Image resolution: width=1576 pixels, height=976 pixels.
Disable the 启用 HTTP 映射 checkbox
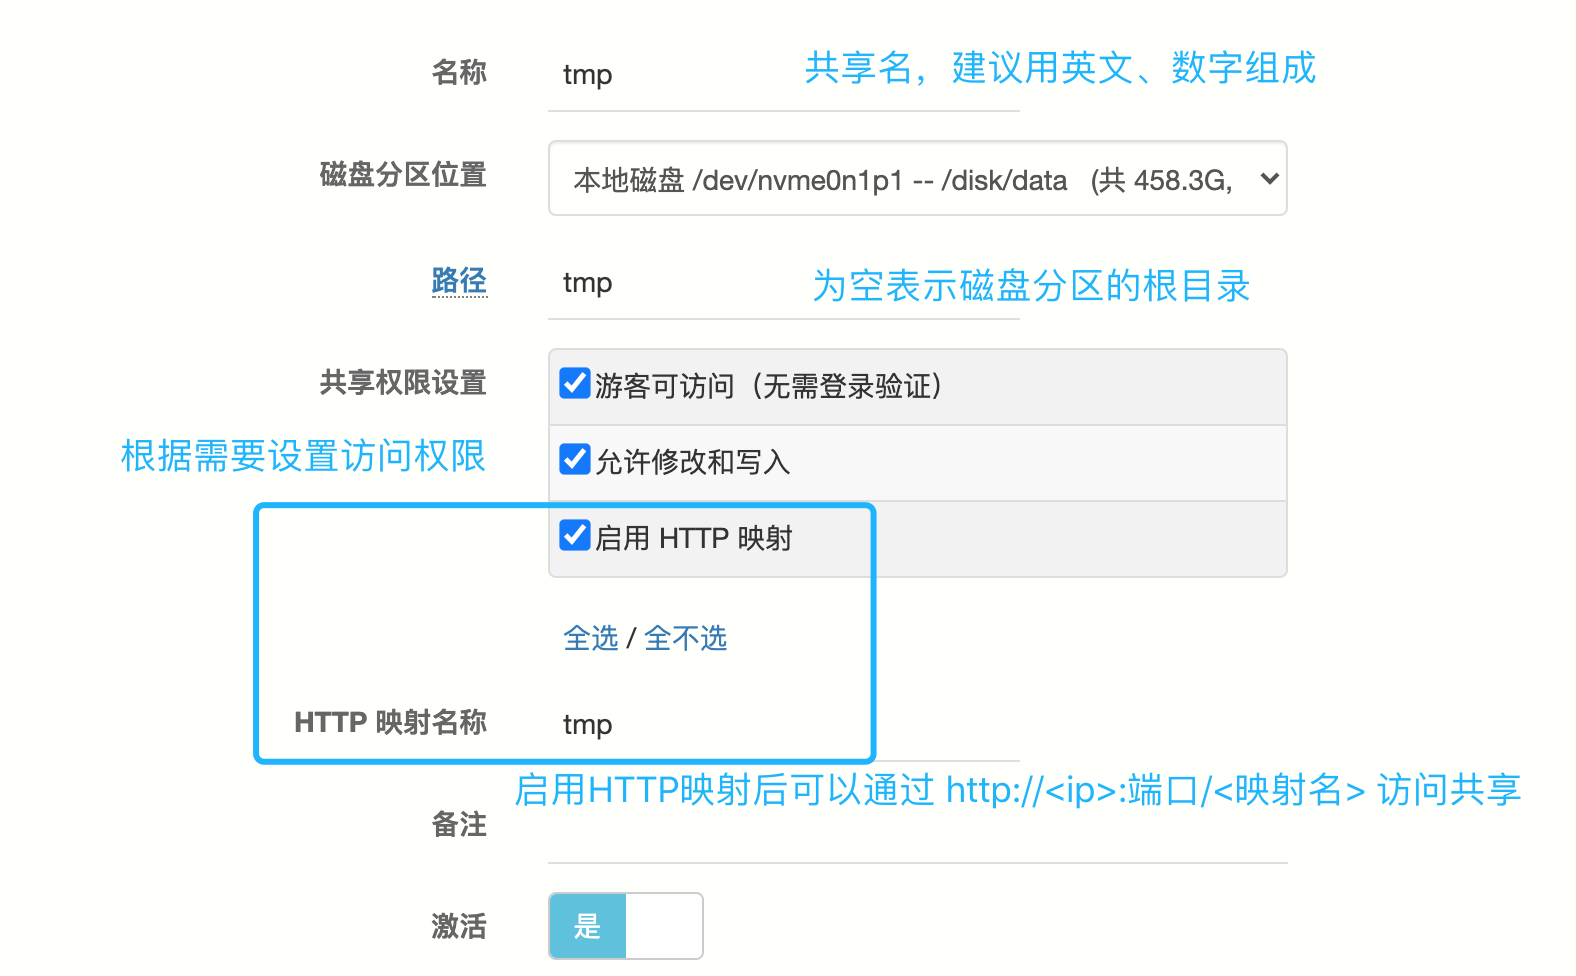575,535
